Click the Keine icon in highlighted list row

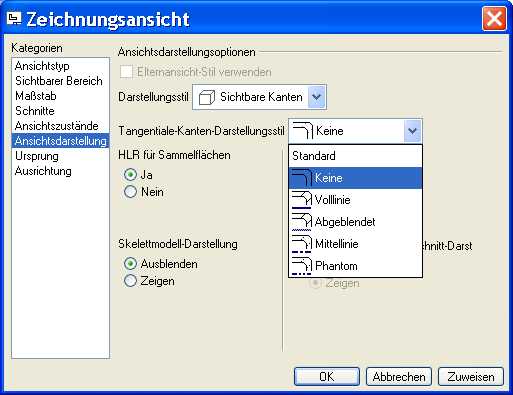click(302, 178)
